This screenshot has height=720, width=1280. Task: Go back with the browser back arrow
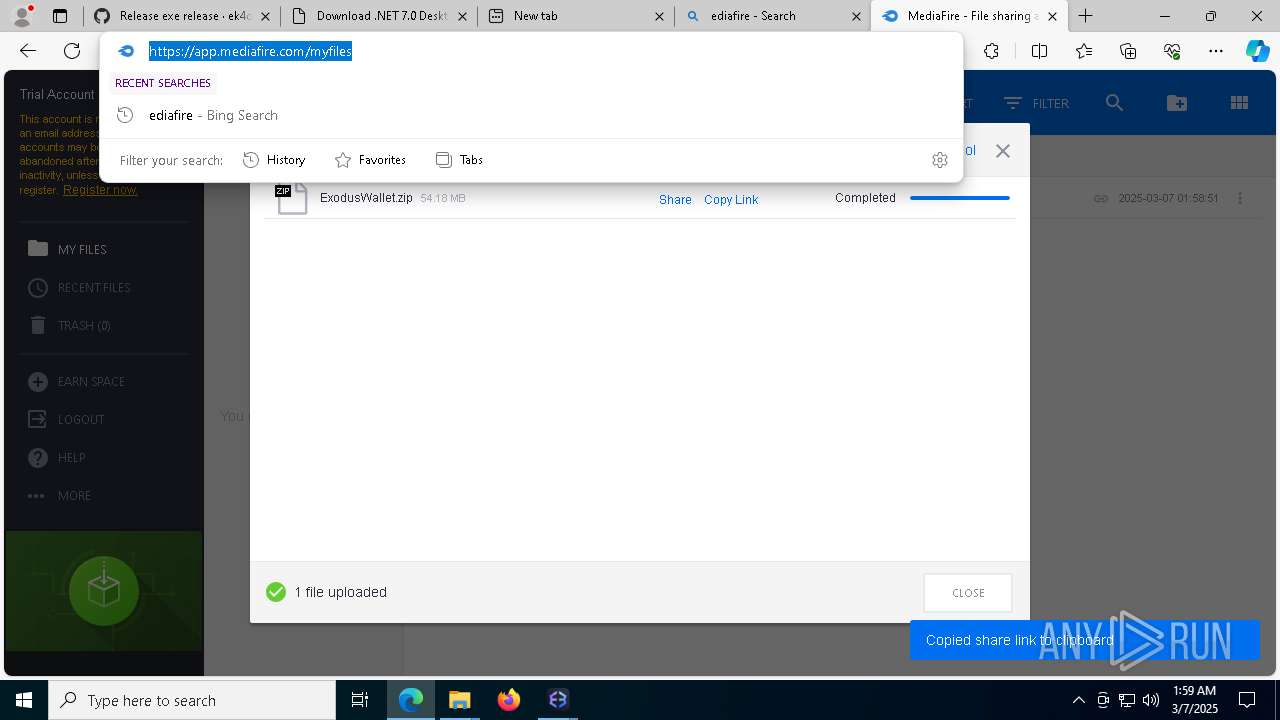[x=28, y=51]
